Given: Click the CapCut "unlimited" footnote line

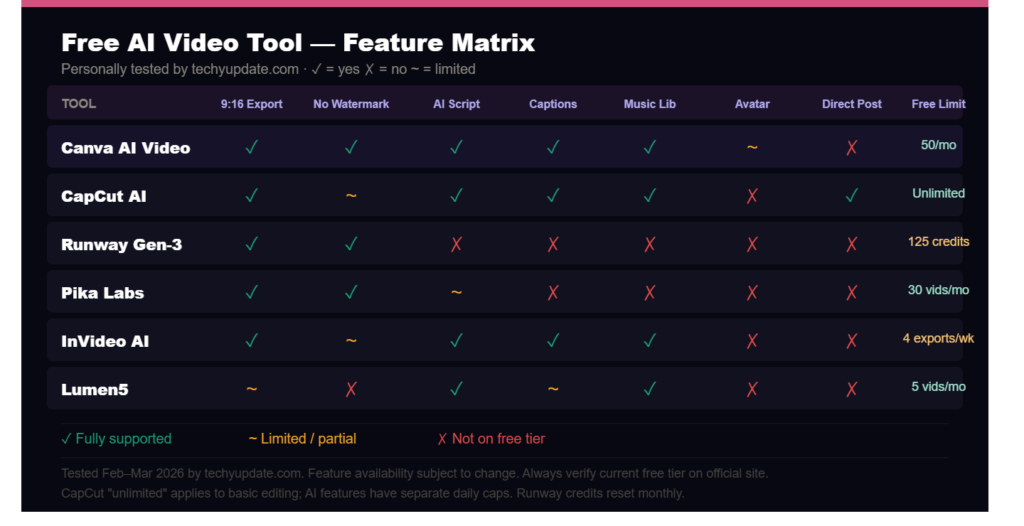Looking at the screenshot, I should (x=372, y=493).
